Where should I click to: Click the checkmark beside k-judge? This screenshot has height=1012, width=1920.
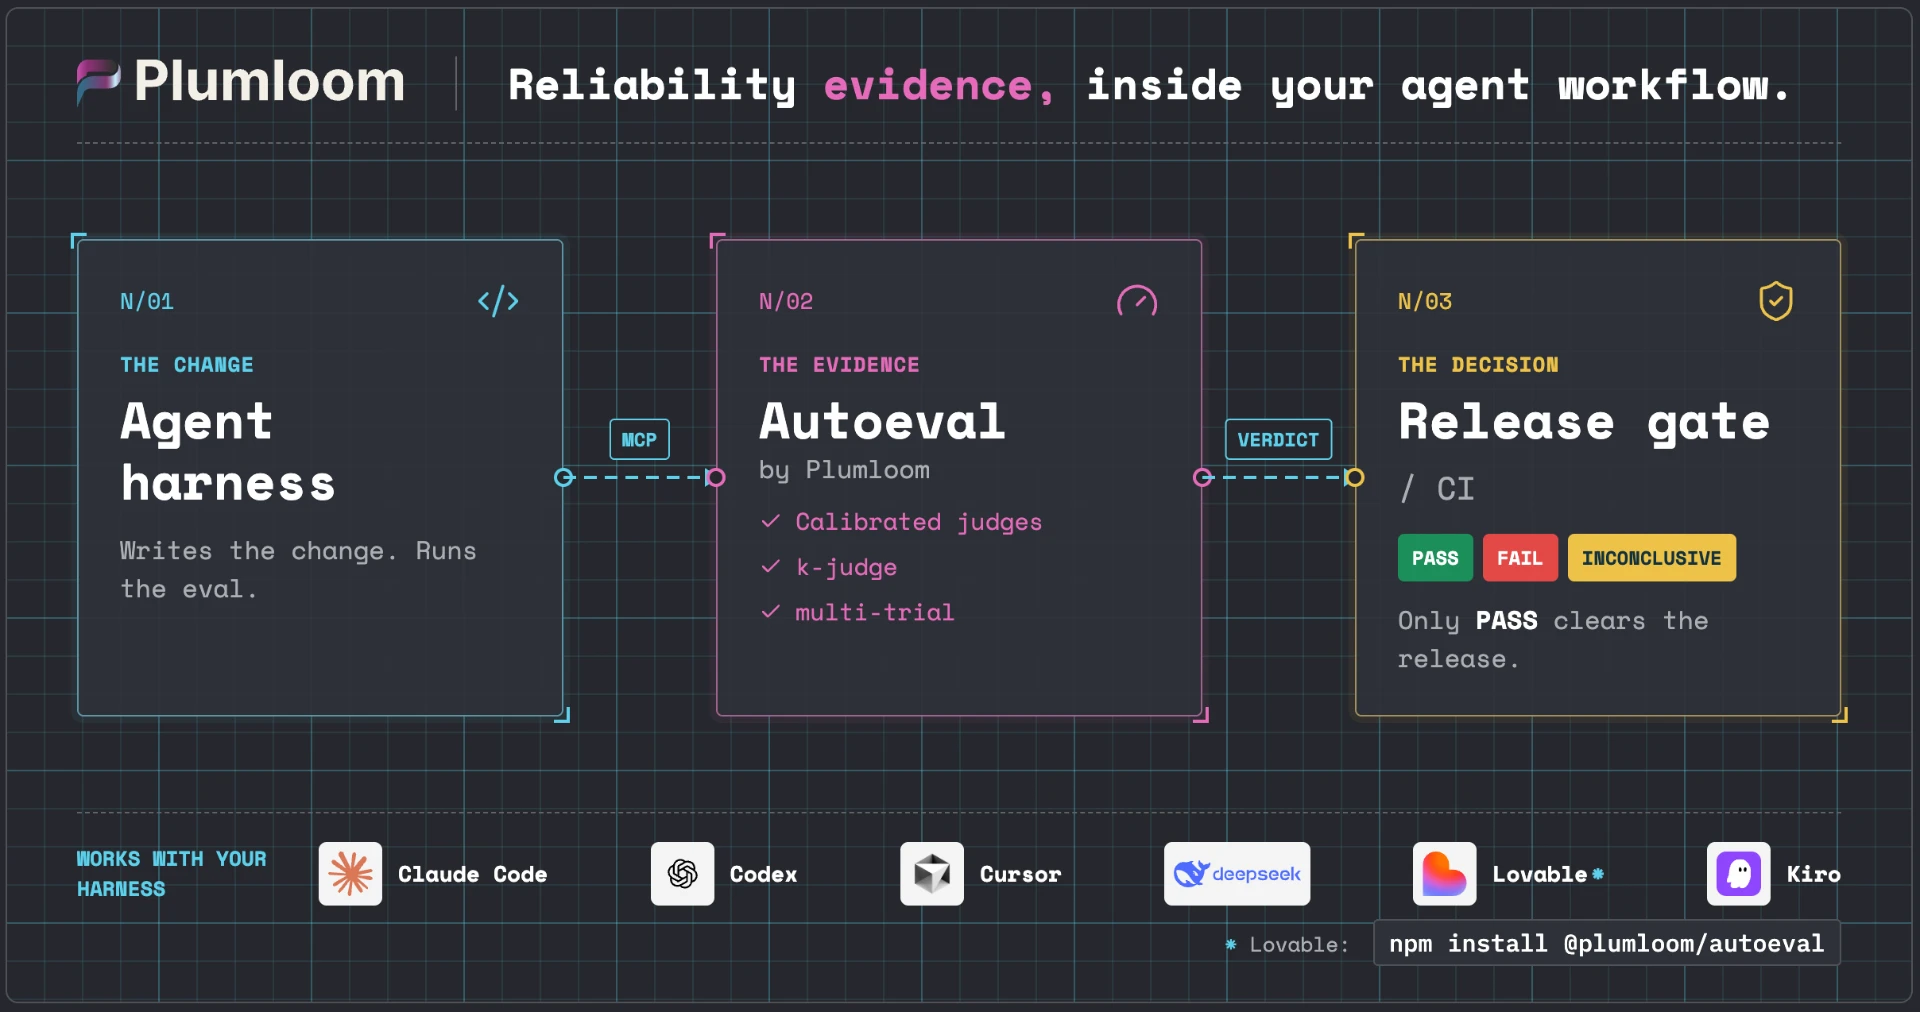[x=770, y=566]
